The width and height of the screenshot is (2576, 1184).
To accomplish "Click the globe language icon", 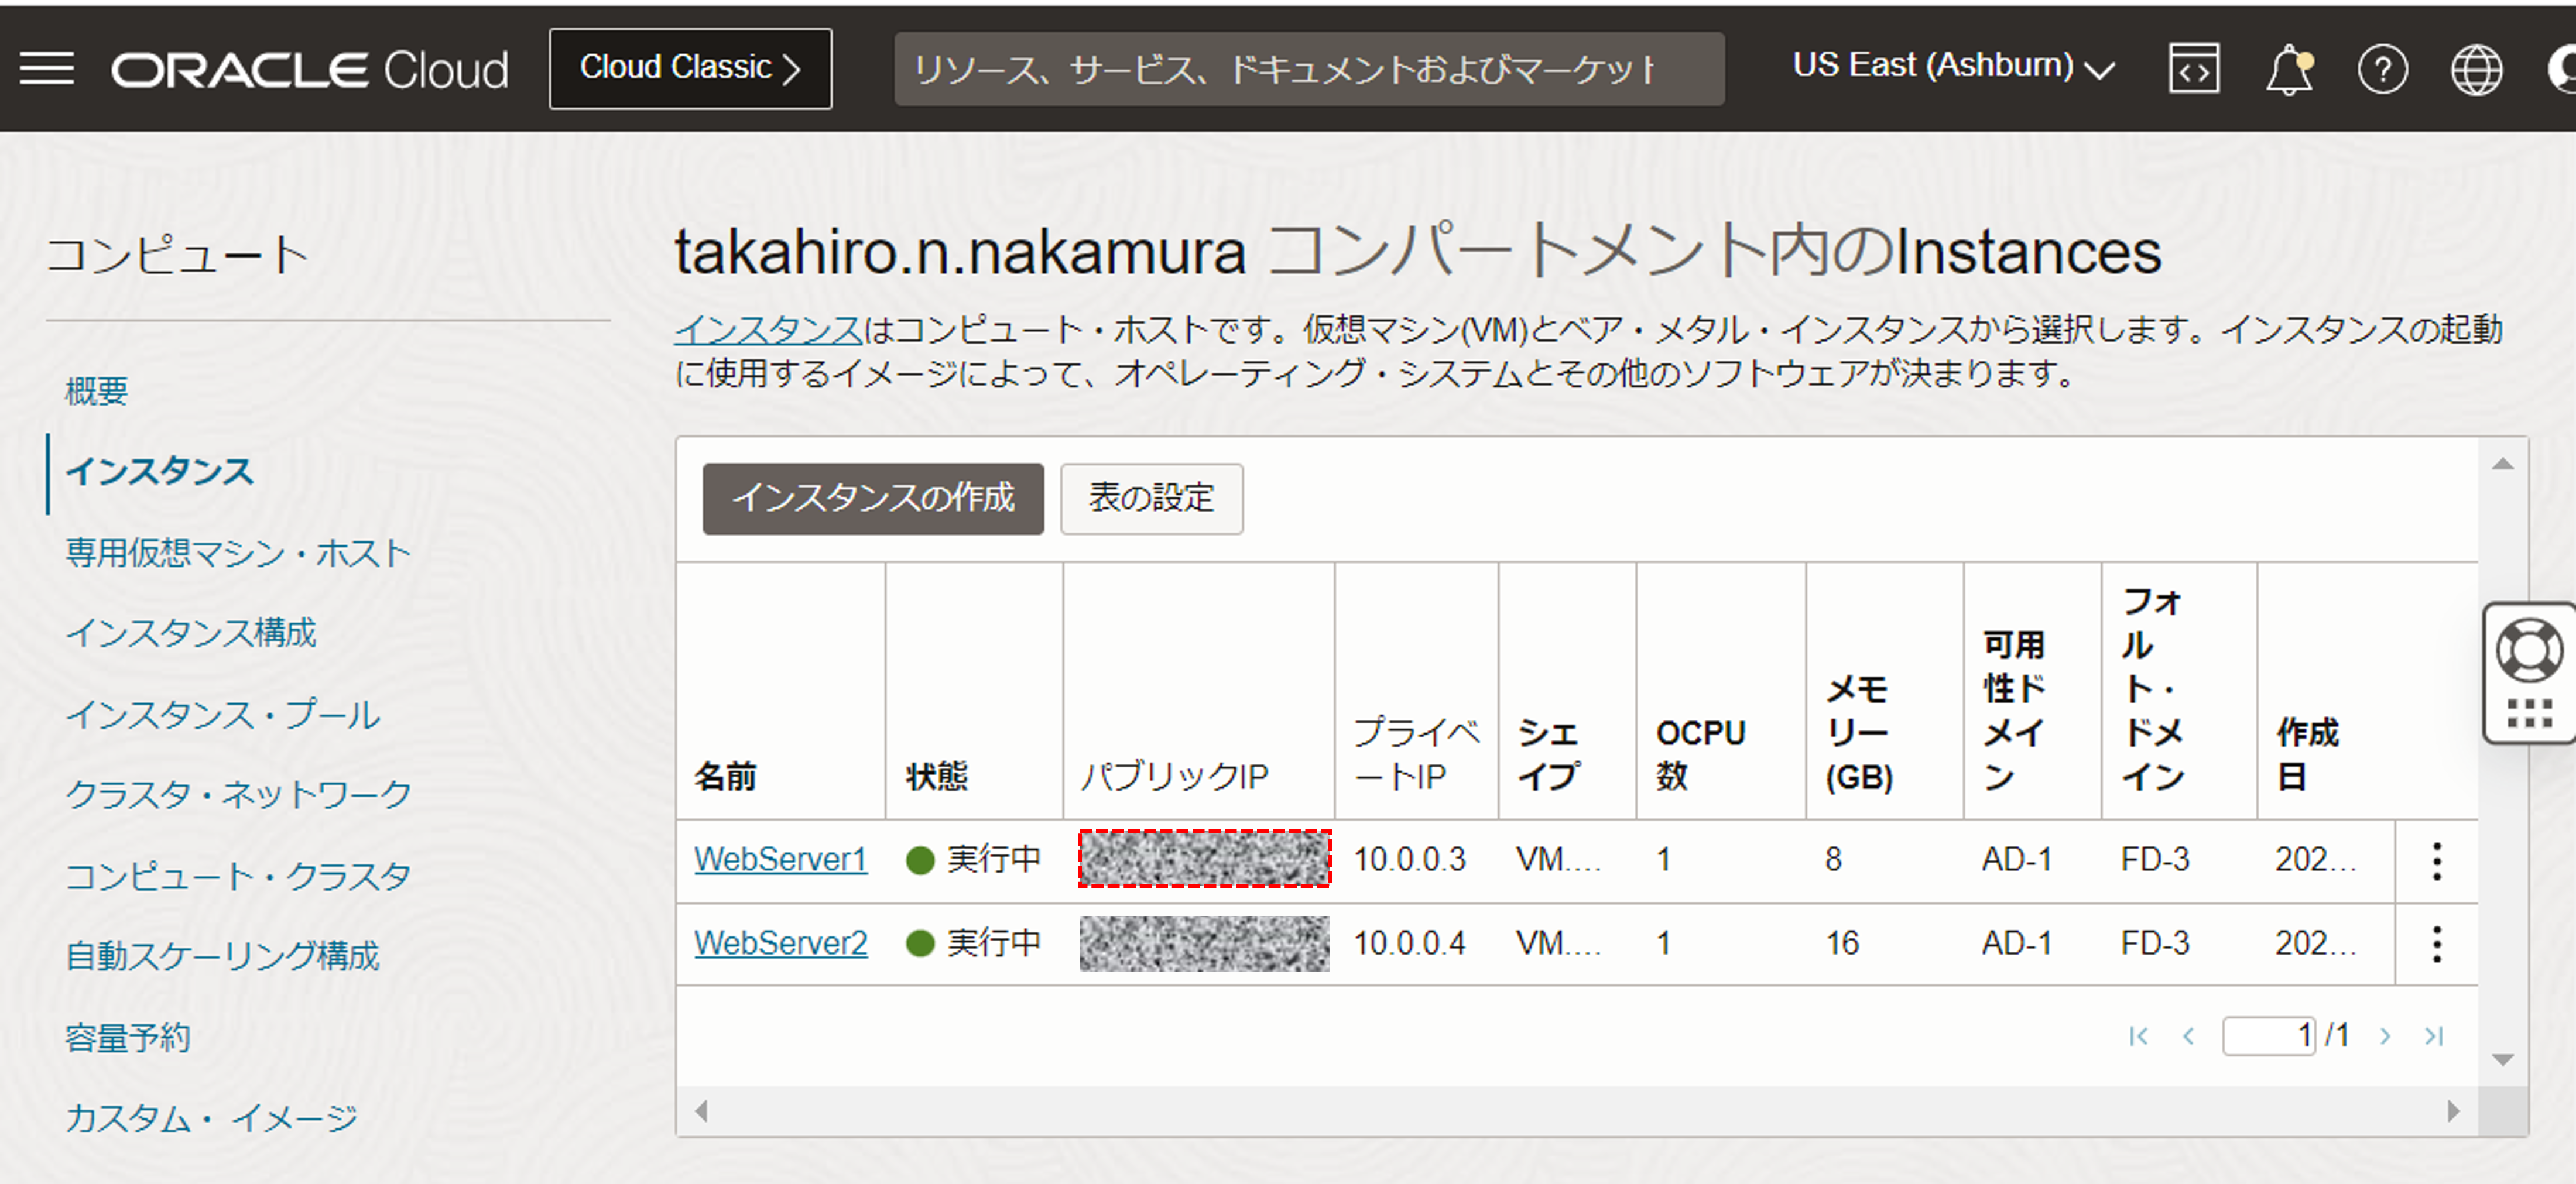I will coord(2476,71).
